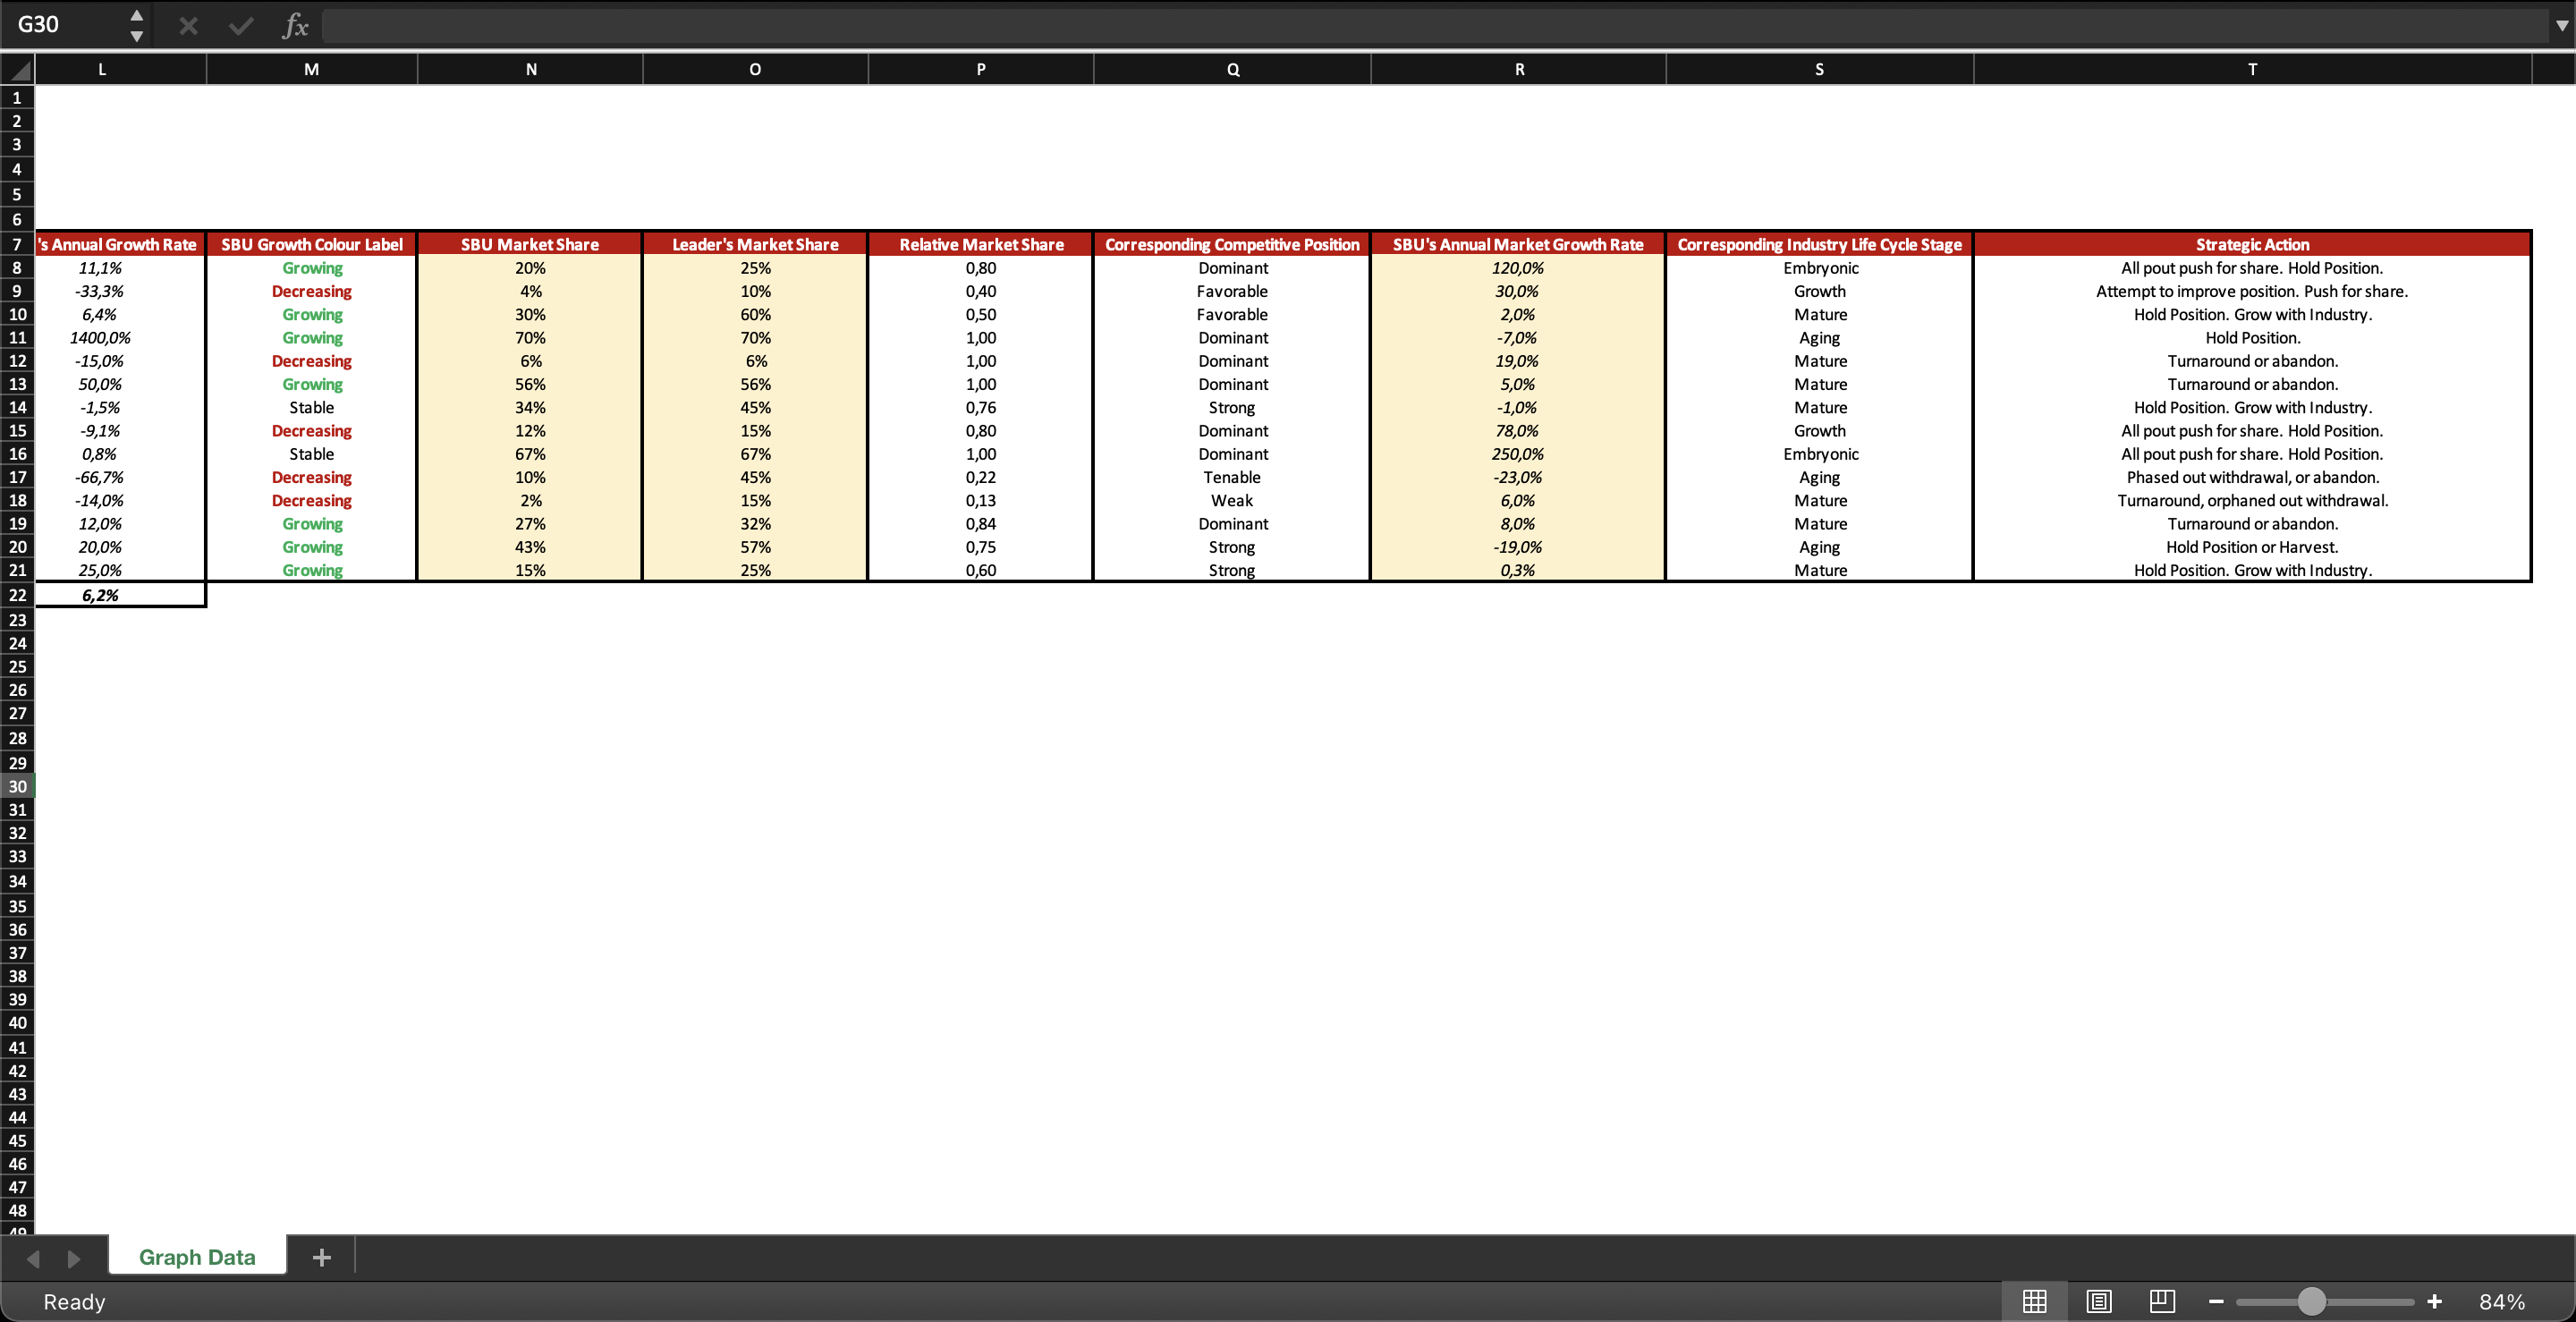Click the 'SBU Market Share' header cell

coord(530,244)
